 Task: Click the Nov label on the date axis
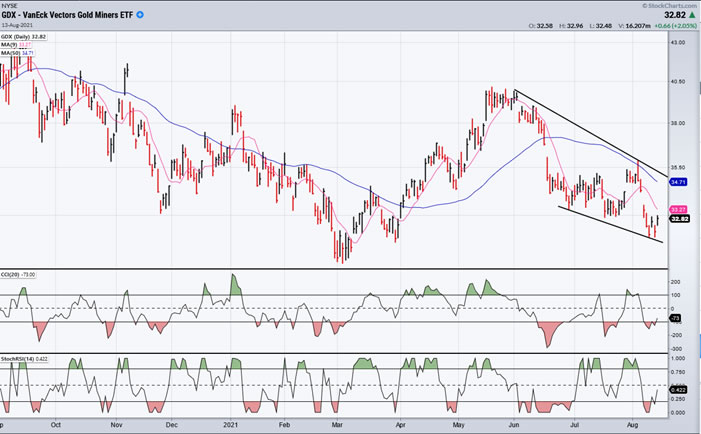[116, 424]
